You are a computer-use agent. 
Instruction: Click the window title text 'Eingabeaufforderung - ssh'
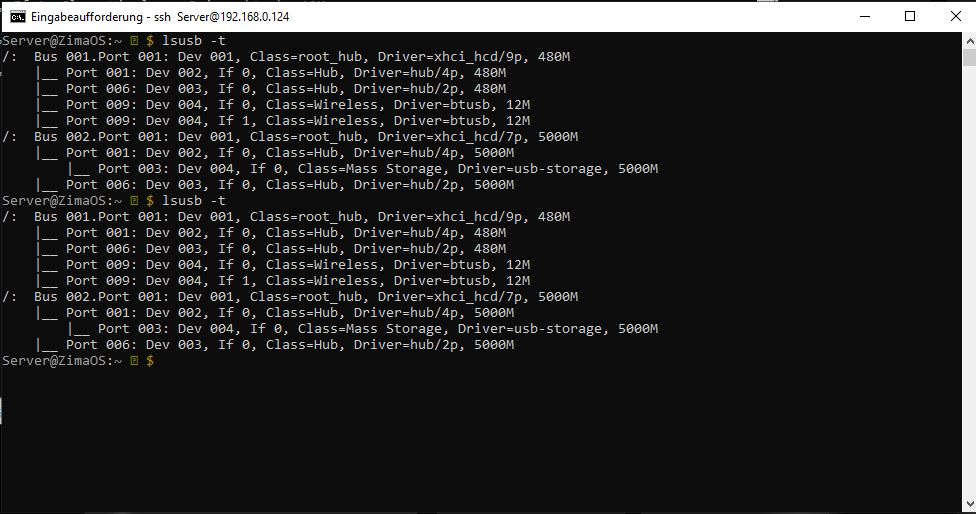tap(101, 16)
